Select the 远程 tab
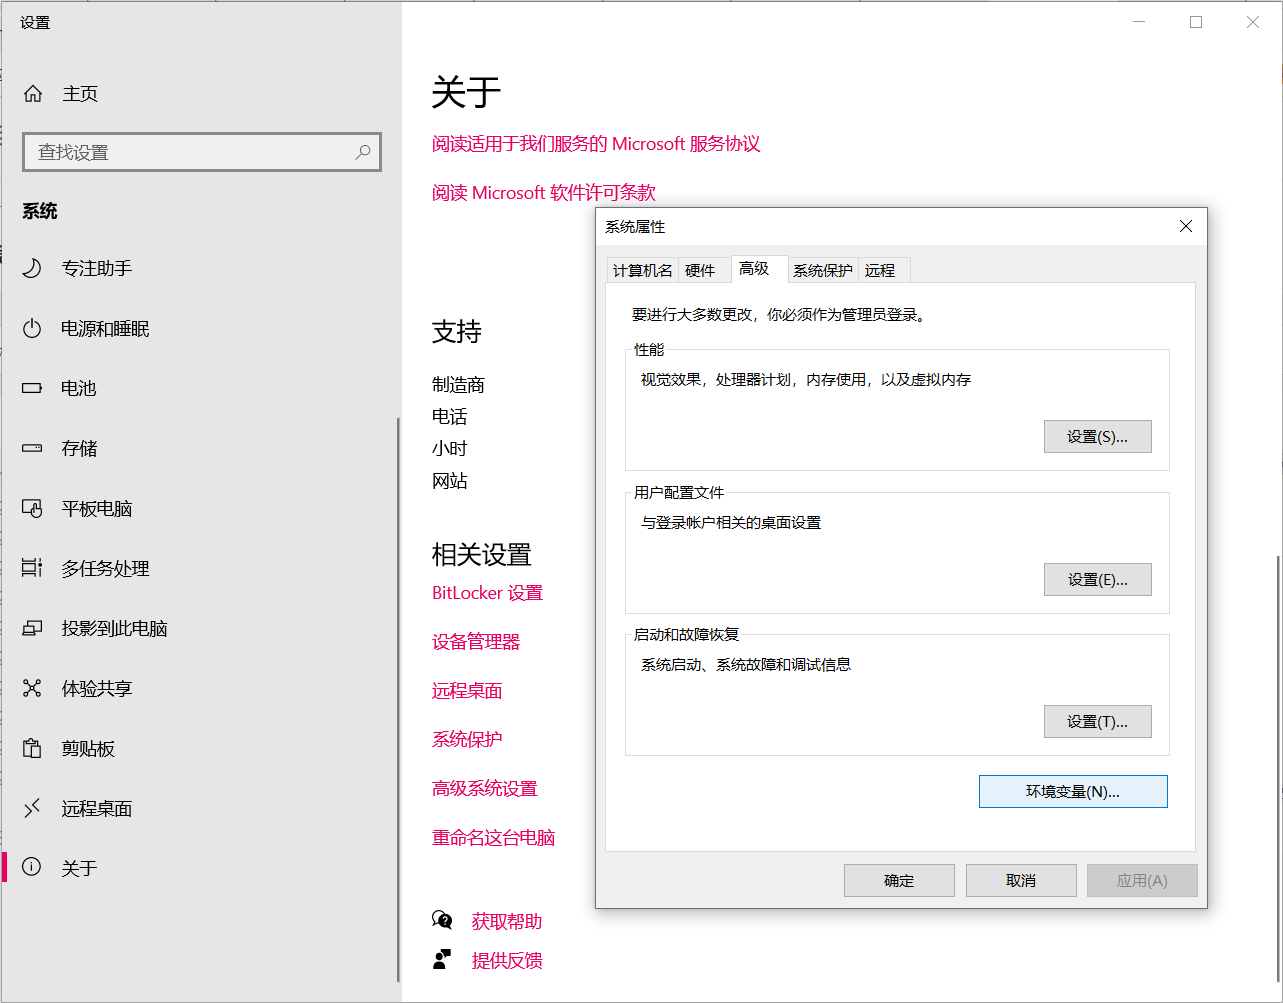Image resolution: width=1283 pixels, height=1003 pixels. (880, 271)
